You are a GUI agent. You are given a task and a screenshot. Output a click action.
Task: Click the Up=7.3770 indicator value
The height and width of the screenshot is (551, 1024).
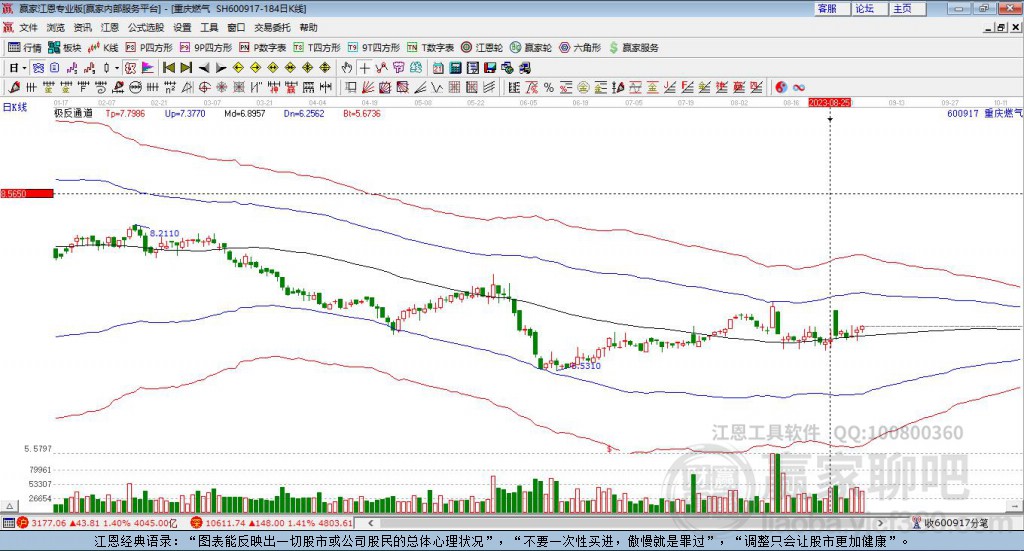point(185,114)
